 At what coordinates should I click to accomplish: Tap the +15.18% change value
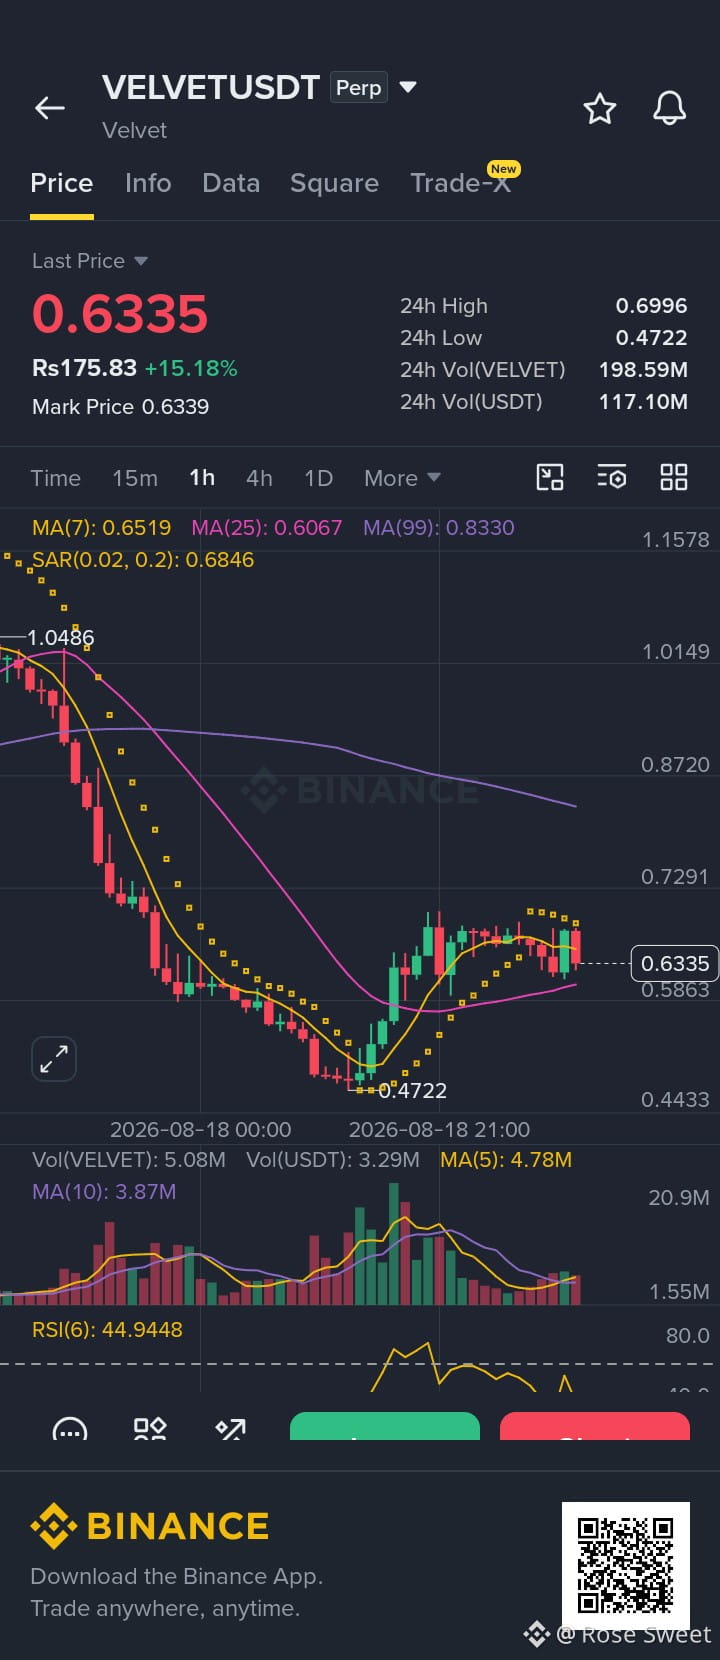[x=191, y=368]
